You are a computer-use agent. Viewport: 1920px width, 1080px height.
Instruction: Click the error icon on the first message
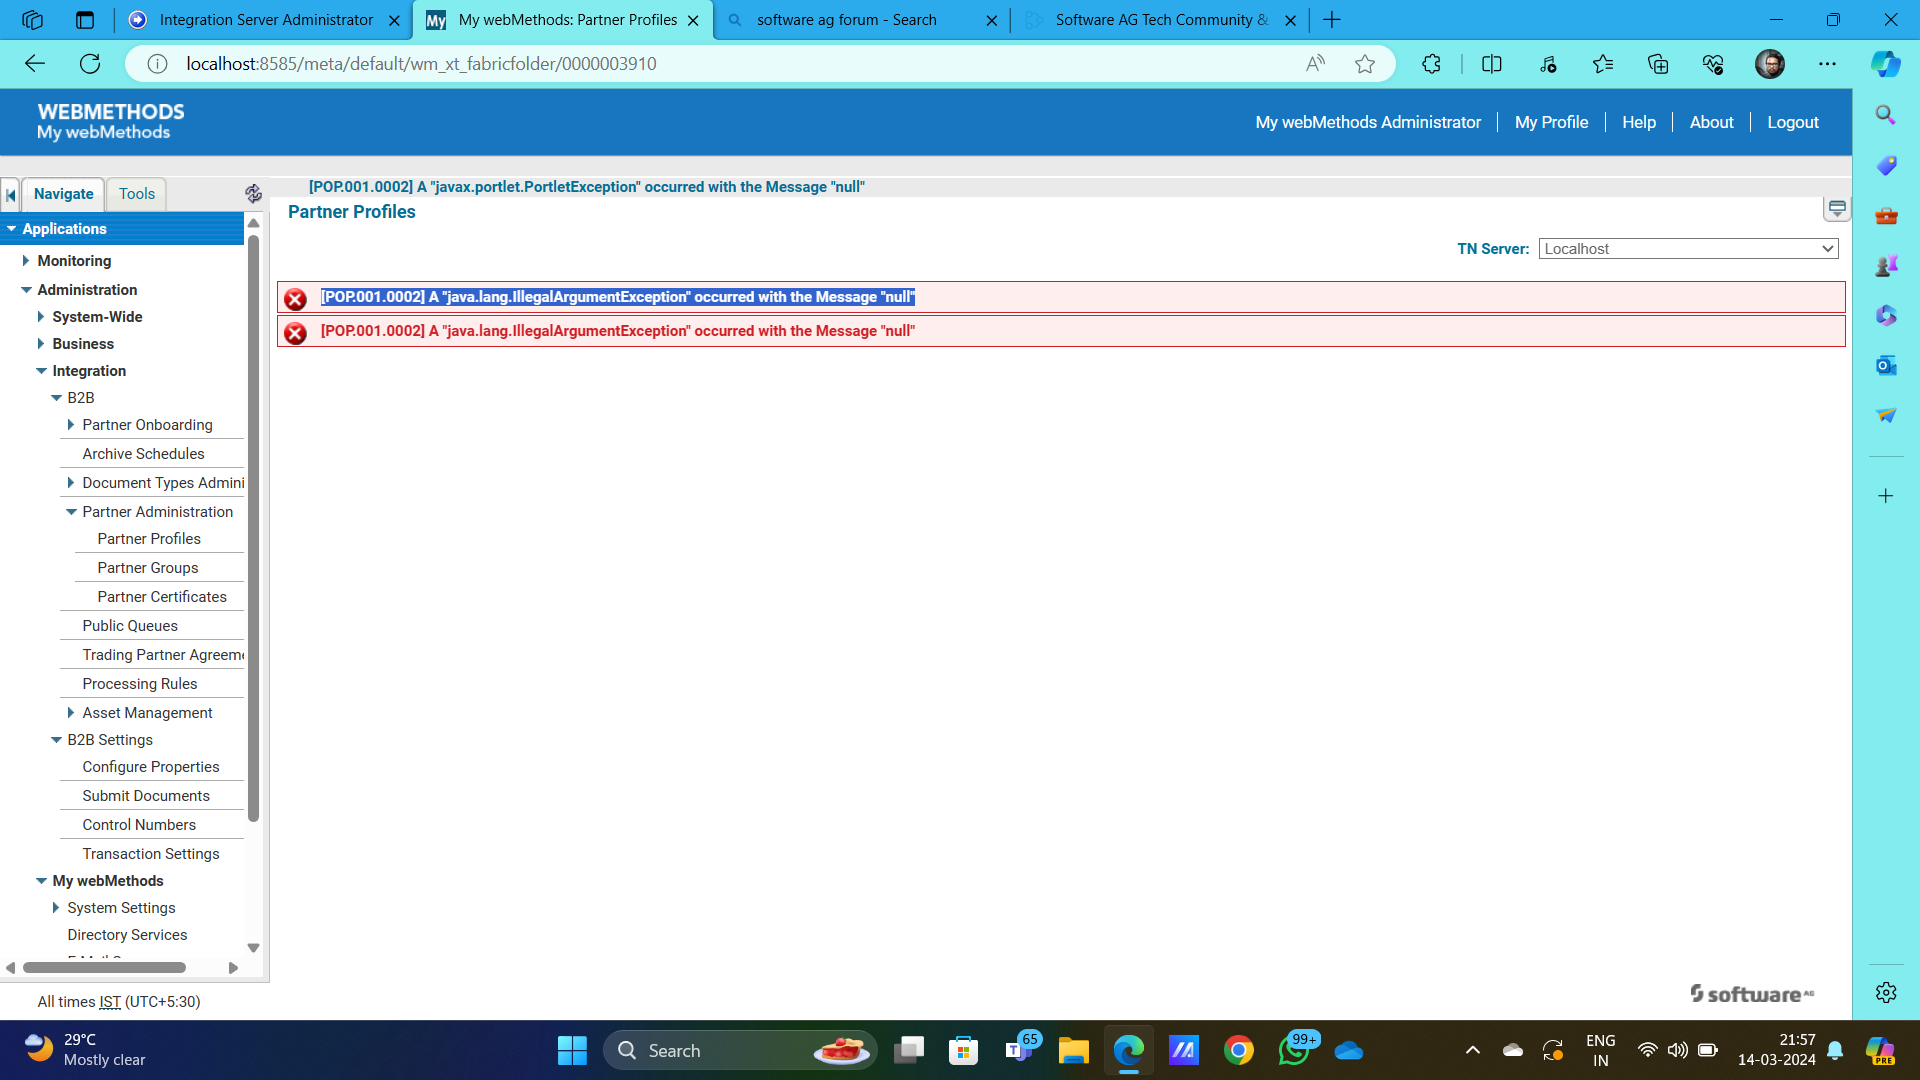click(295, 299)
